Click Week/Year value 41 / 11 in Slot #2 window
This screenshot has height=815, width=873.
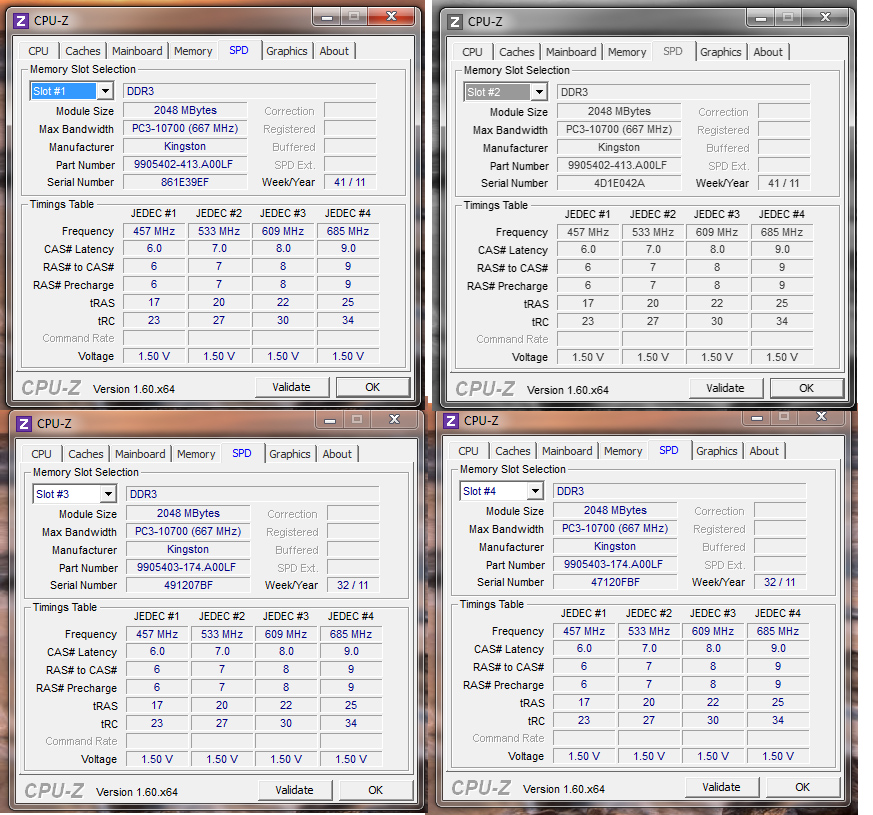tap(783, 183)
